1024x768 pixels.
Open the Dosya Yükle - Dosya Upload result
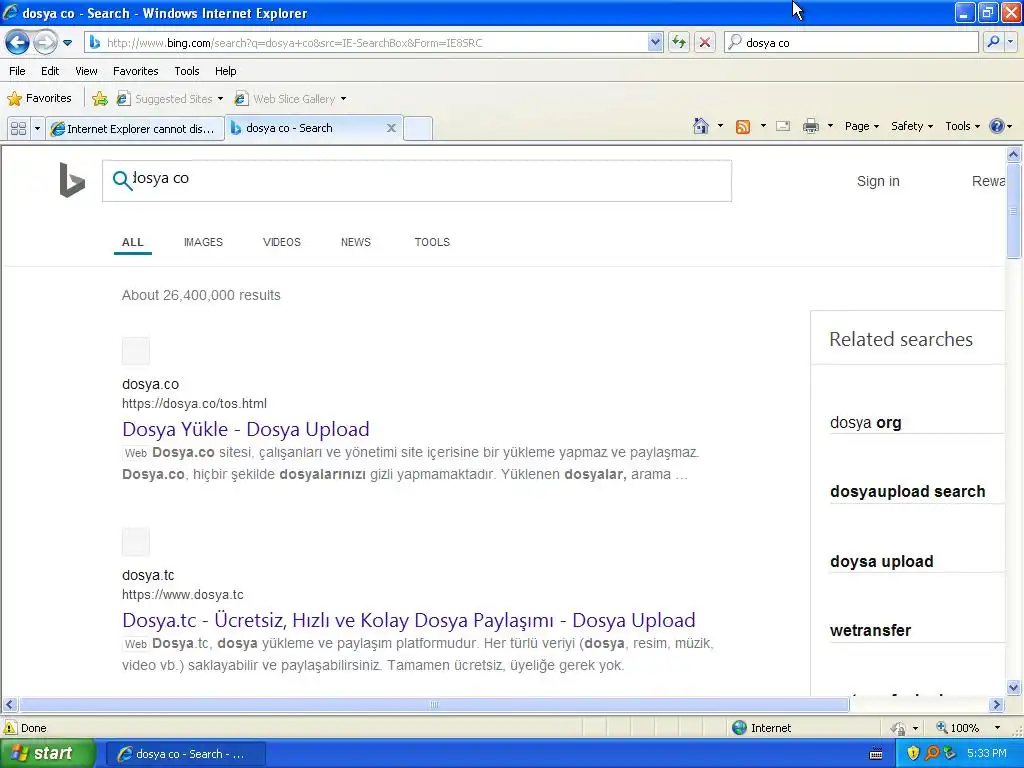246,429
